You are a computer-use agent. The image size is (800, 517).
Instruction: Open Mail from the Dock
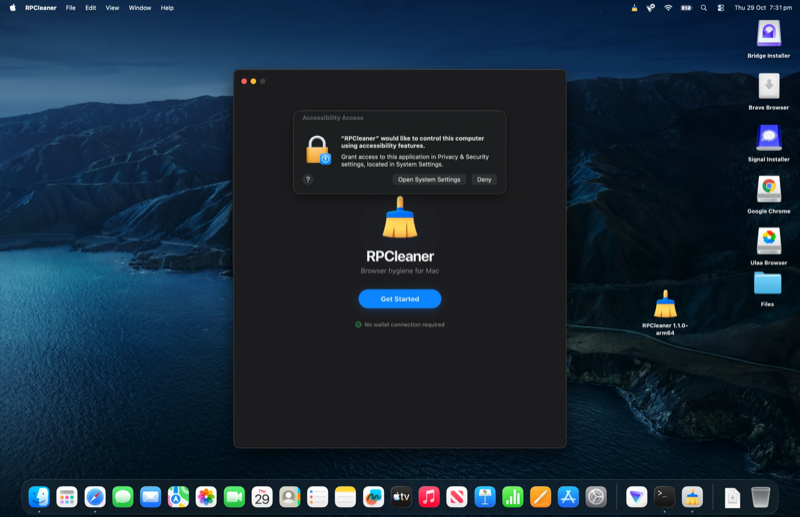(151, 497)
